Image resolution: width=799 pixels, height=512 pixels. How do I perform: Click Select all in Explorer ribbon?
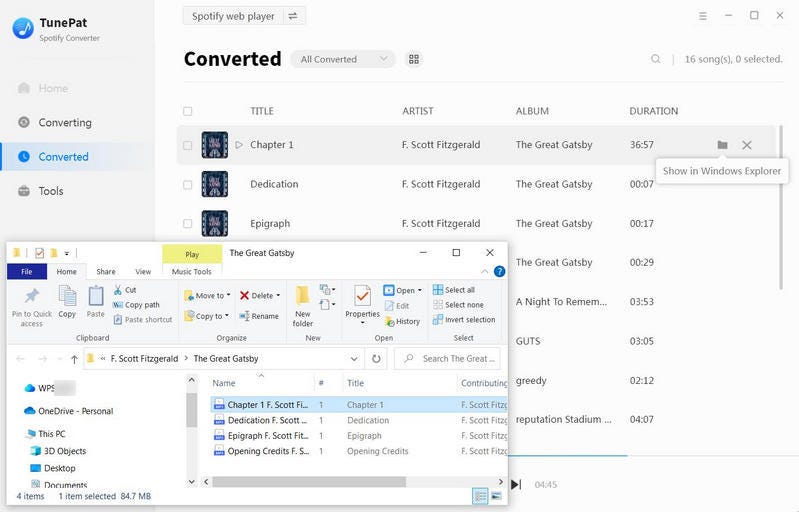coord(454,290)
